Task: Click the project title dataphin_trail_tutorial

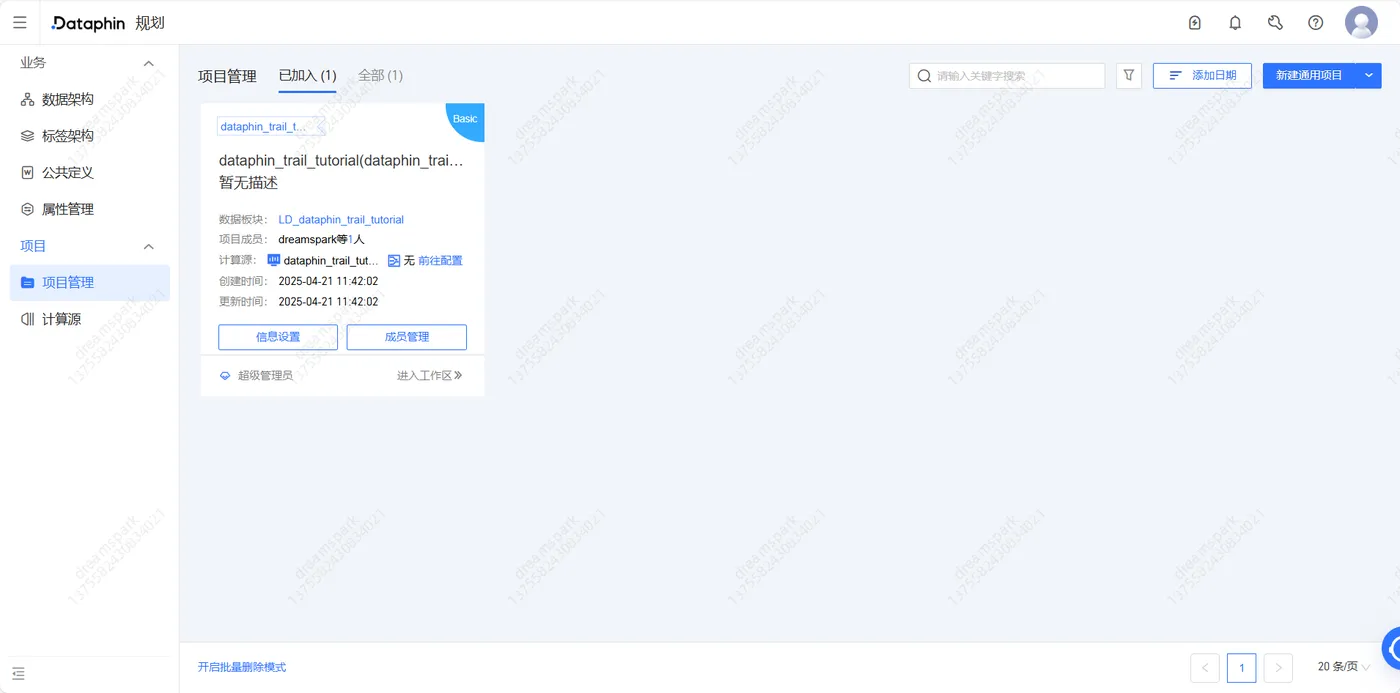Action: click(x=341, y=160)
